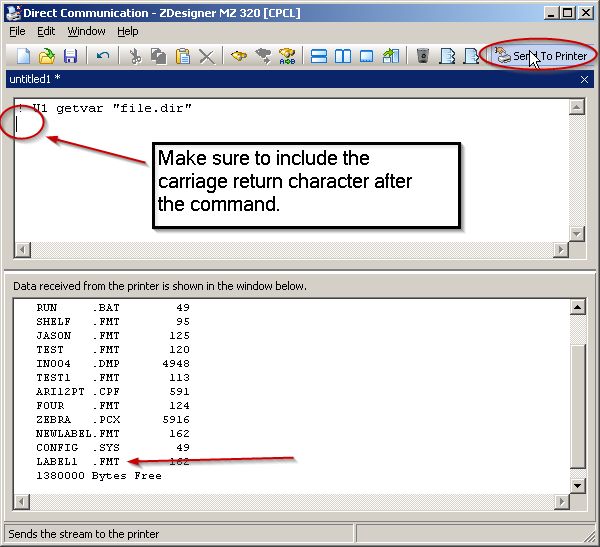Paste from clipboard using toolbar icon
Screen dimensions: 600x547
[x=182, y=56]
